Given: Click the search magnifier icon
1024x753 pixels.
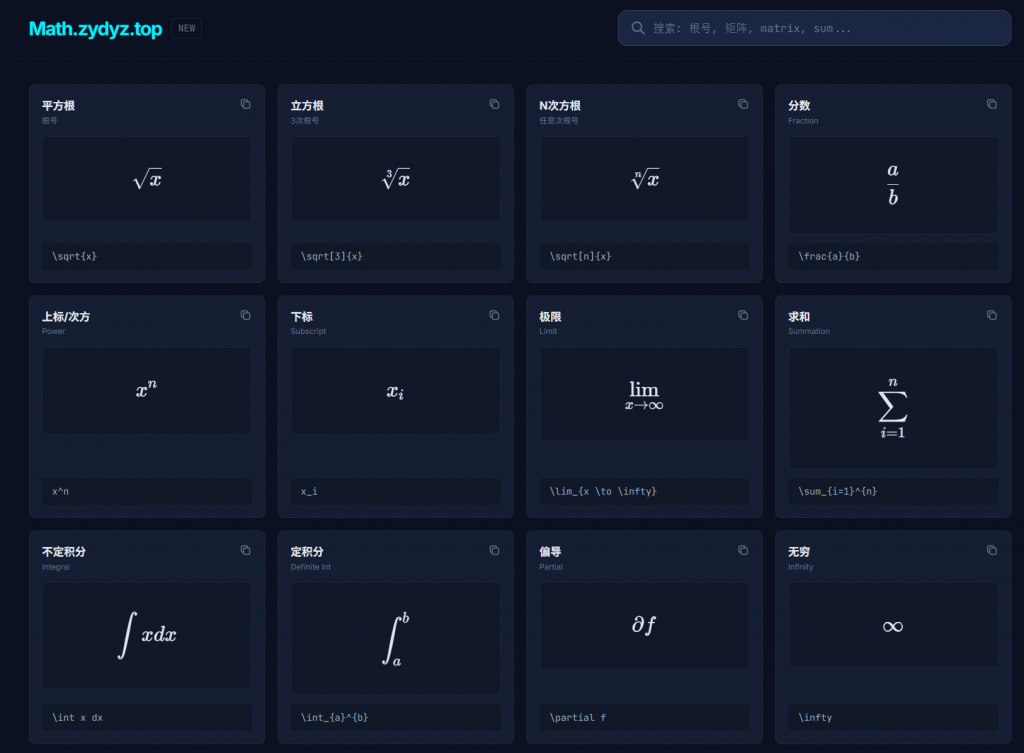Looking at the screenshot, I should [638, 28].
